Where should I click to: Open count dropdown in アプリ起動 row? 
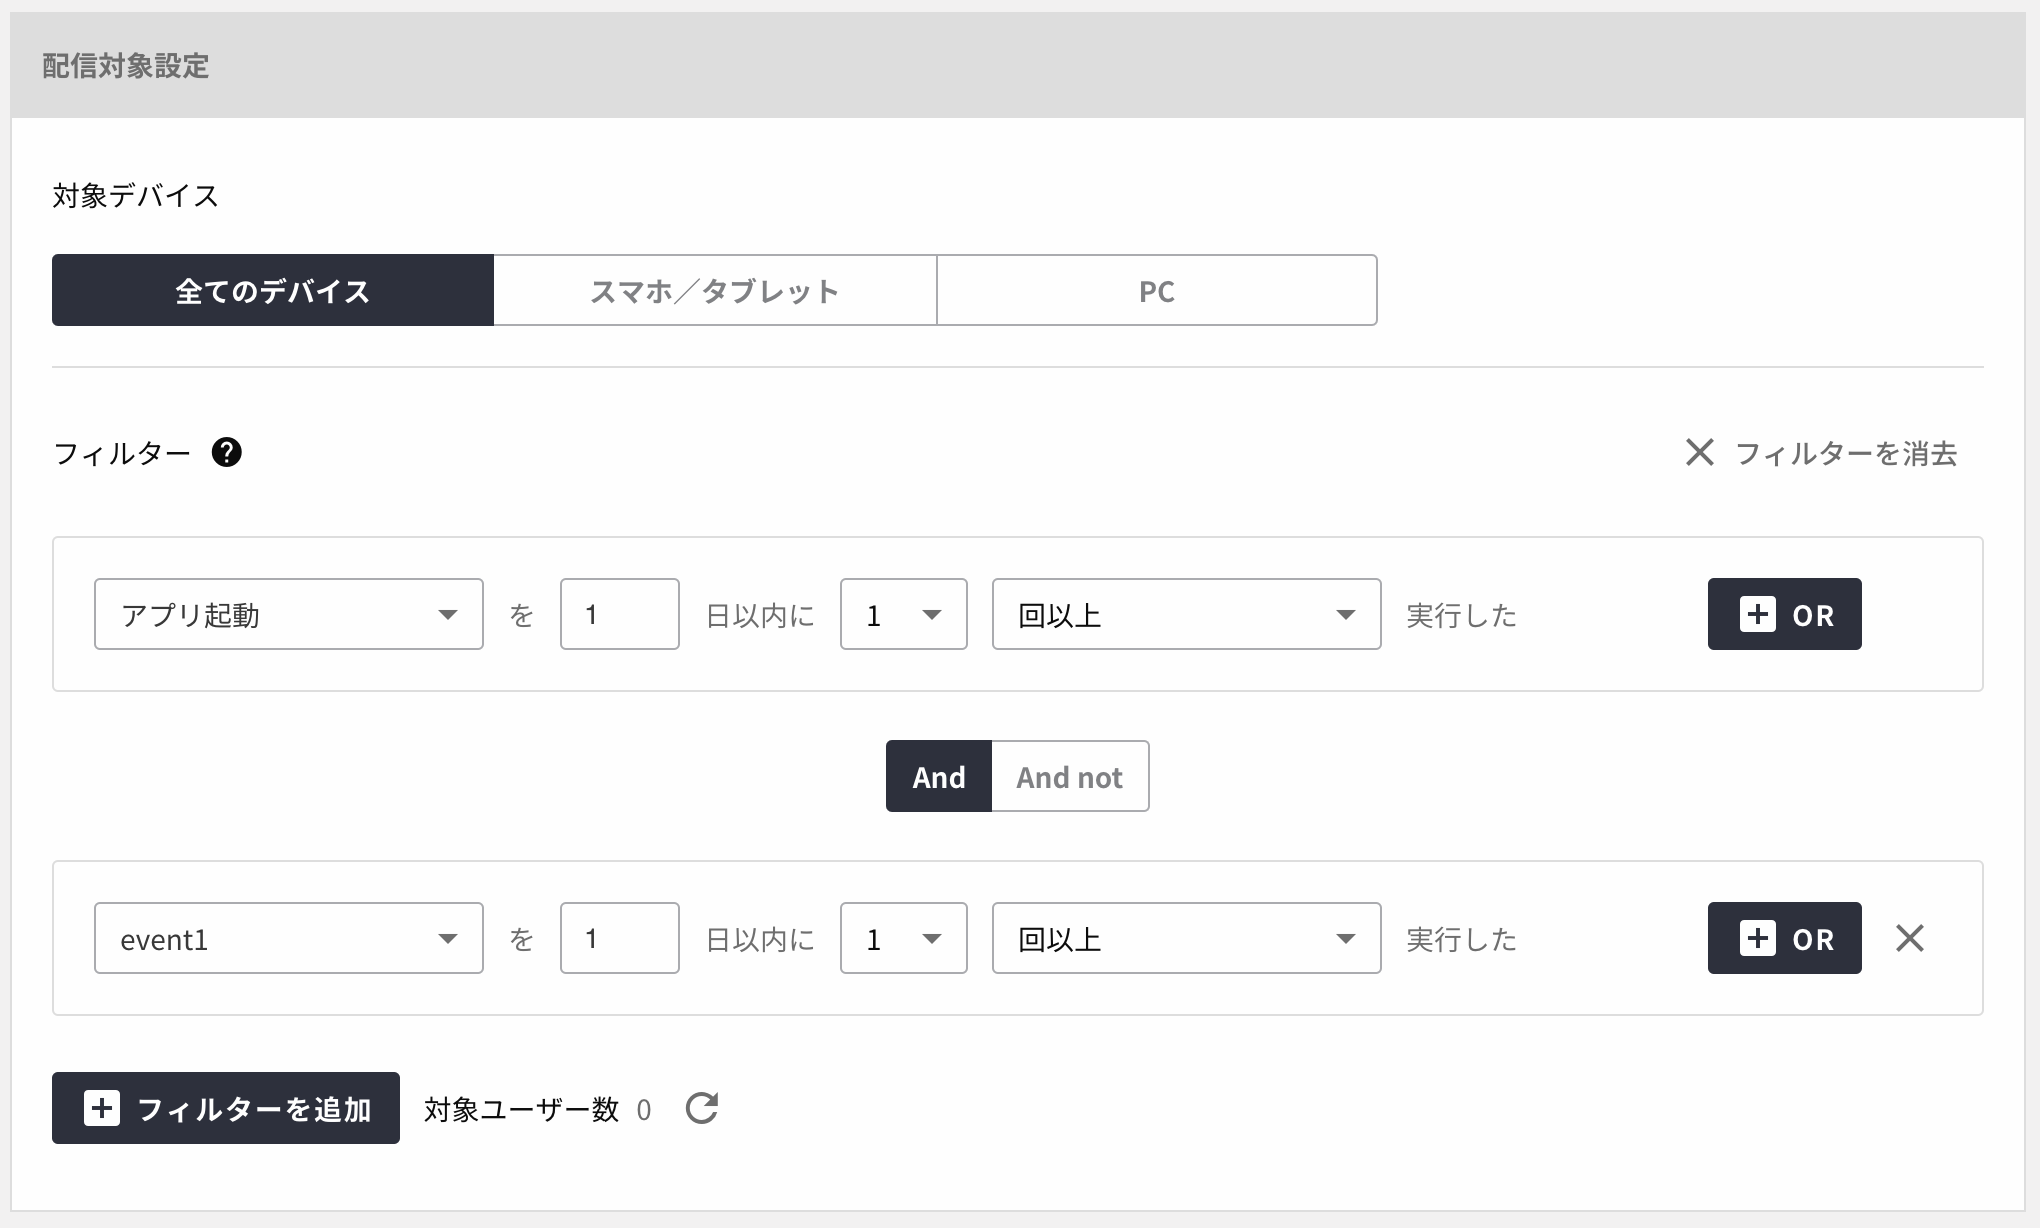click(904, 614)
